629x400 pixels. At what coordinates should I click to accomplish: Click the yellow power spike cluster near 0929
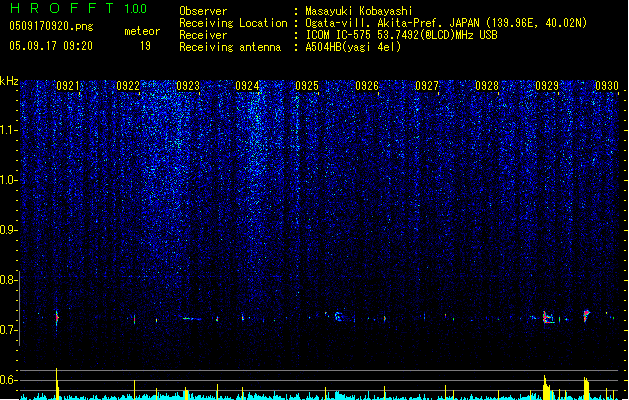coord(547,388)
